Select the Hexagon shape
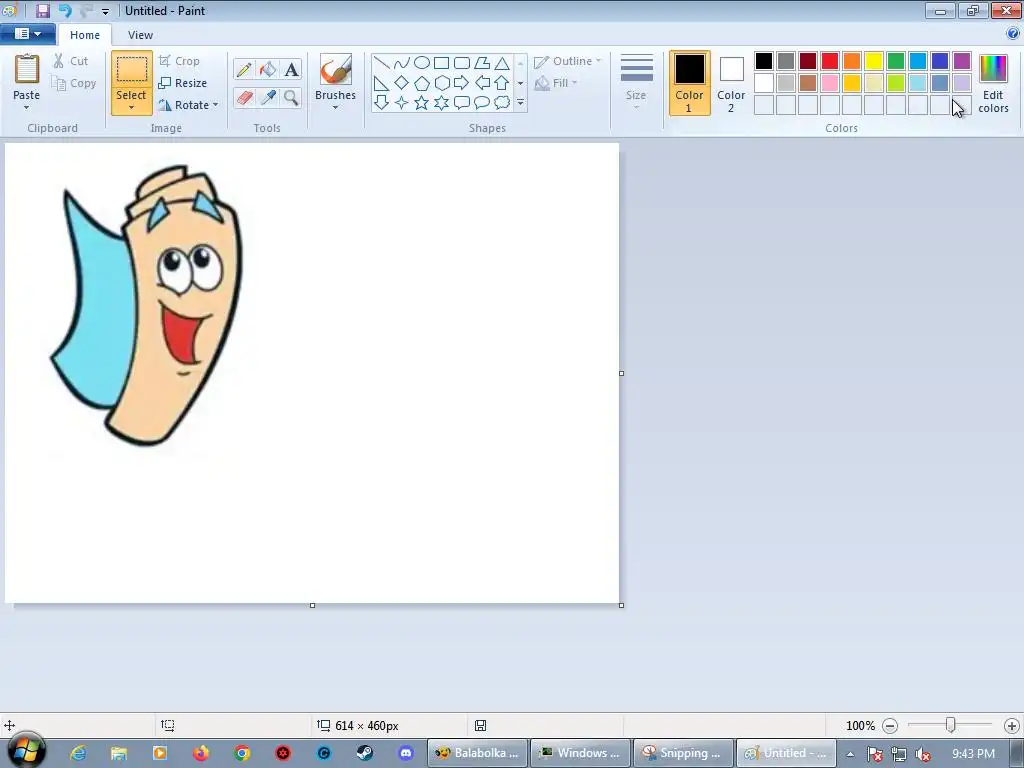1024x768 pixels. 441,83
